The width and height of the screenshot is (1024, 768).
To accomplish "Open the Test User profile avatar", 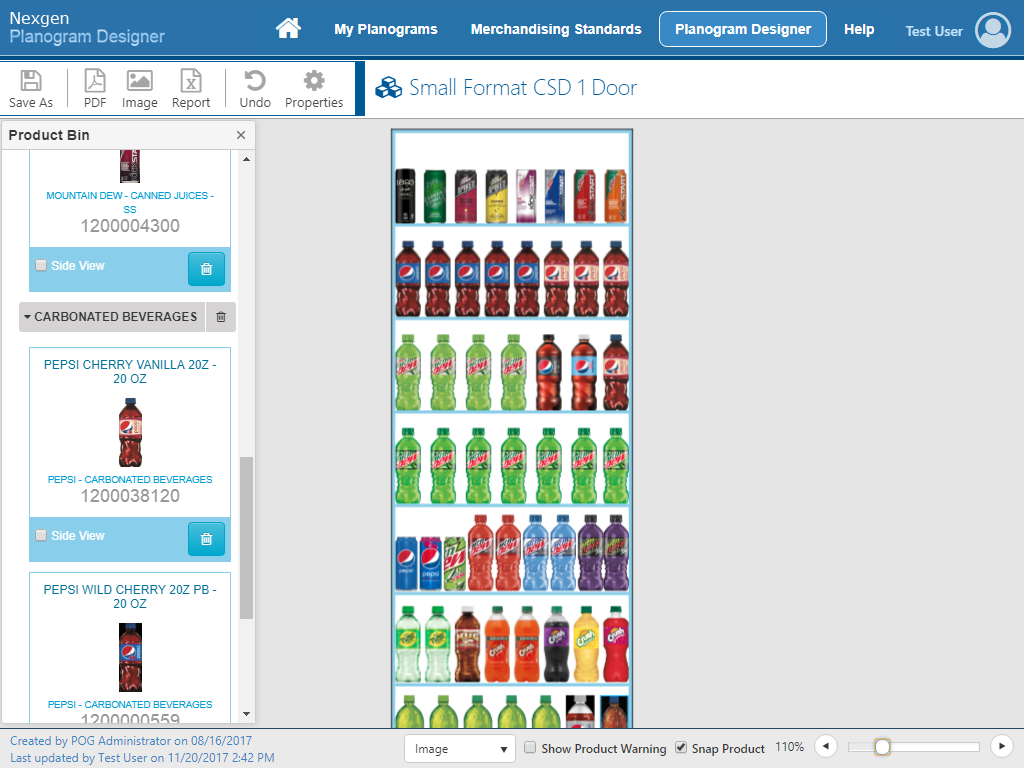I will [x=993, y=30].
